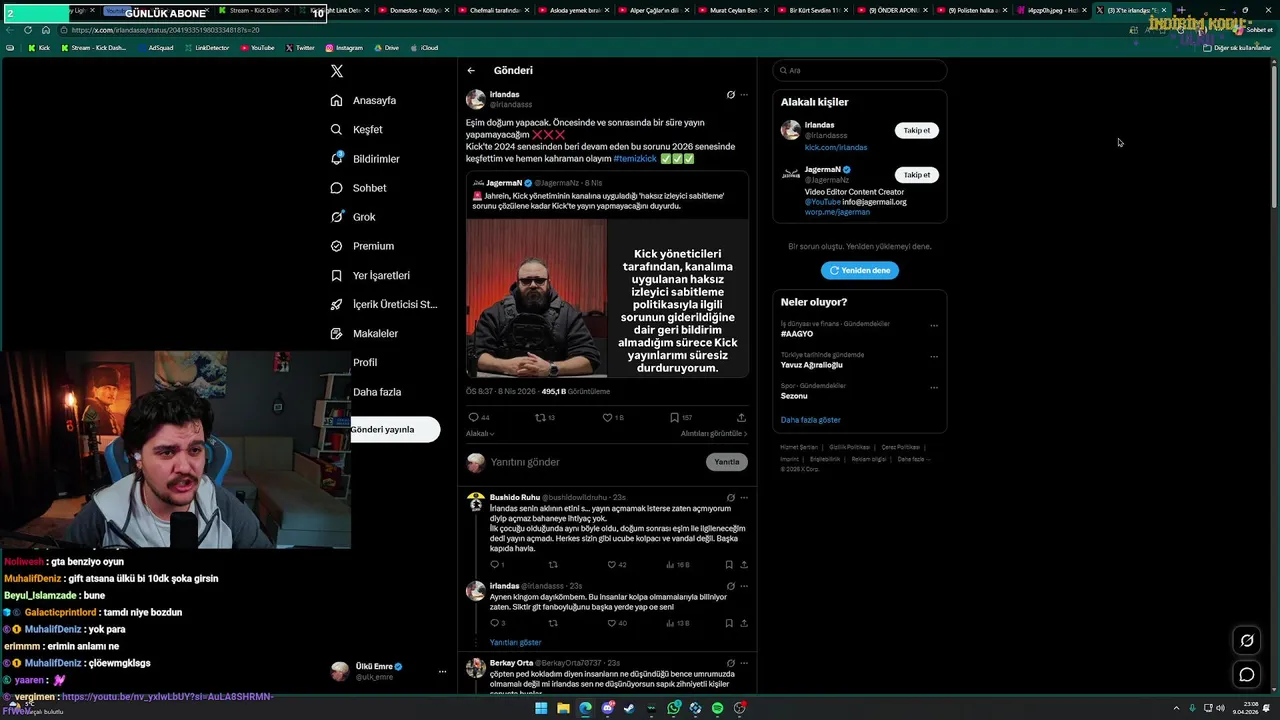Open Instagram bookmark in bookmarks bar
The width and height of the screenshot is (1280, 720).
tap(344, 47)
